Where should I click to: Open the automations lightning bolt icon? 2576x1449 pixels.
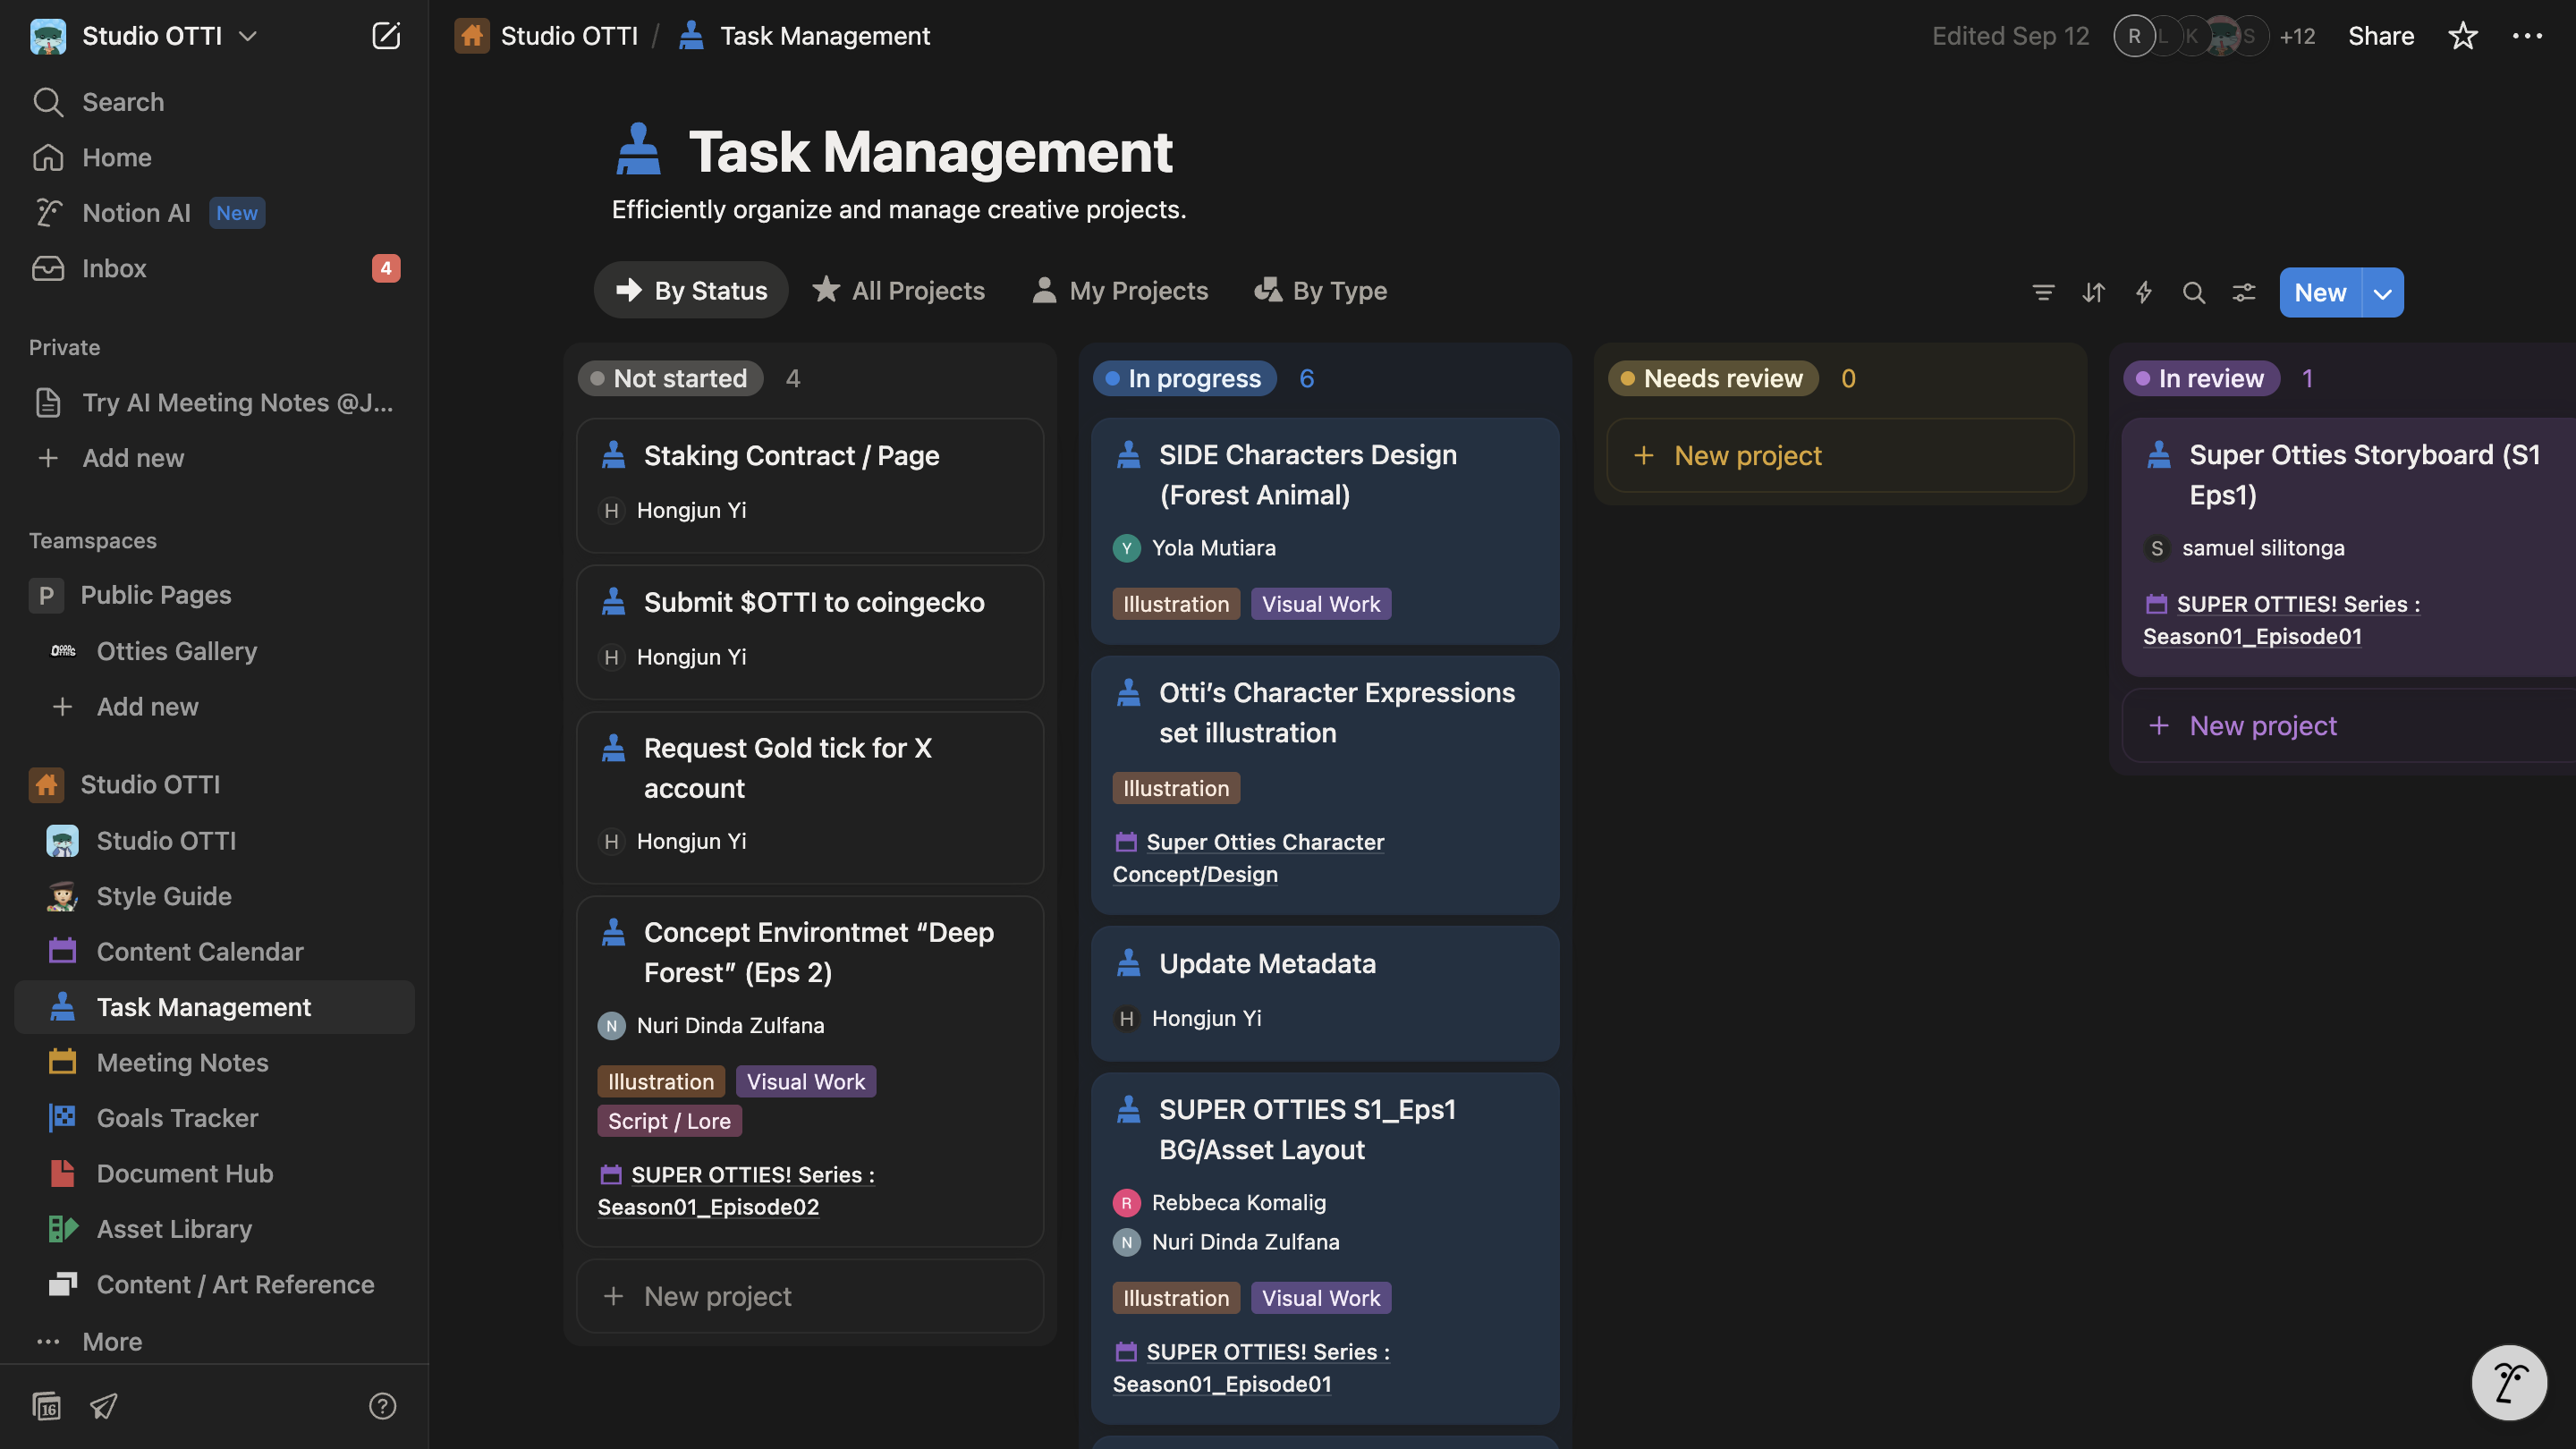(x=2143, y=292)
